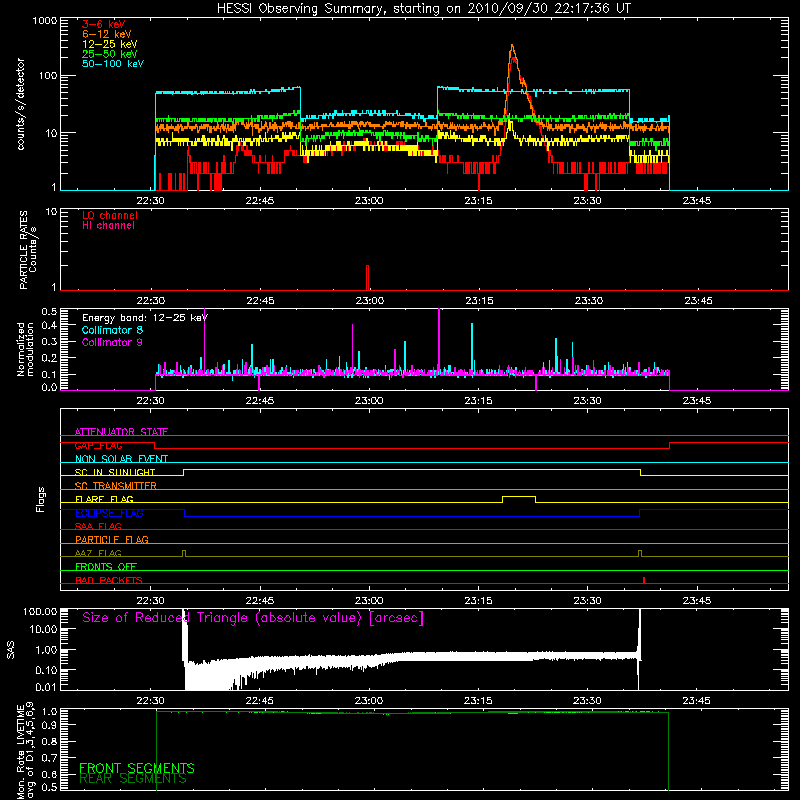
Task: Click the REAR SEGMENTS legend label
Action: [x=133, y=779]
